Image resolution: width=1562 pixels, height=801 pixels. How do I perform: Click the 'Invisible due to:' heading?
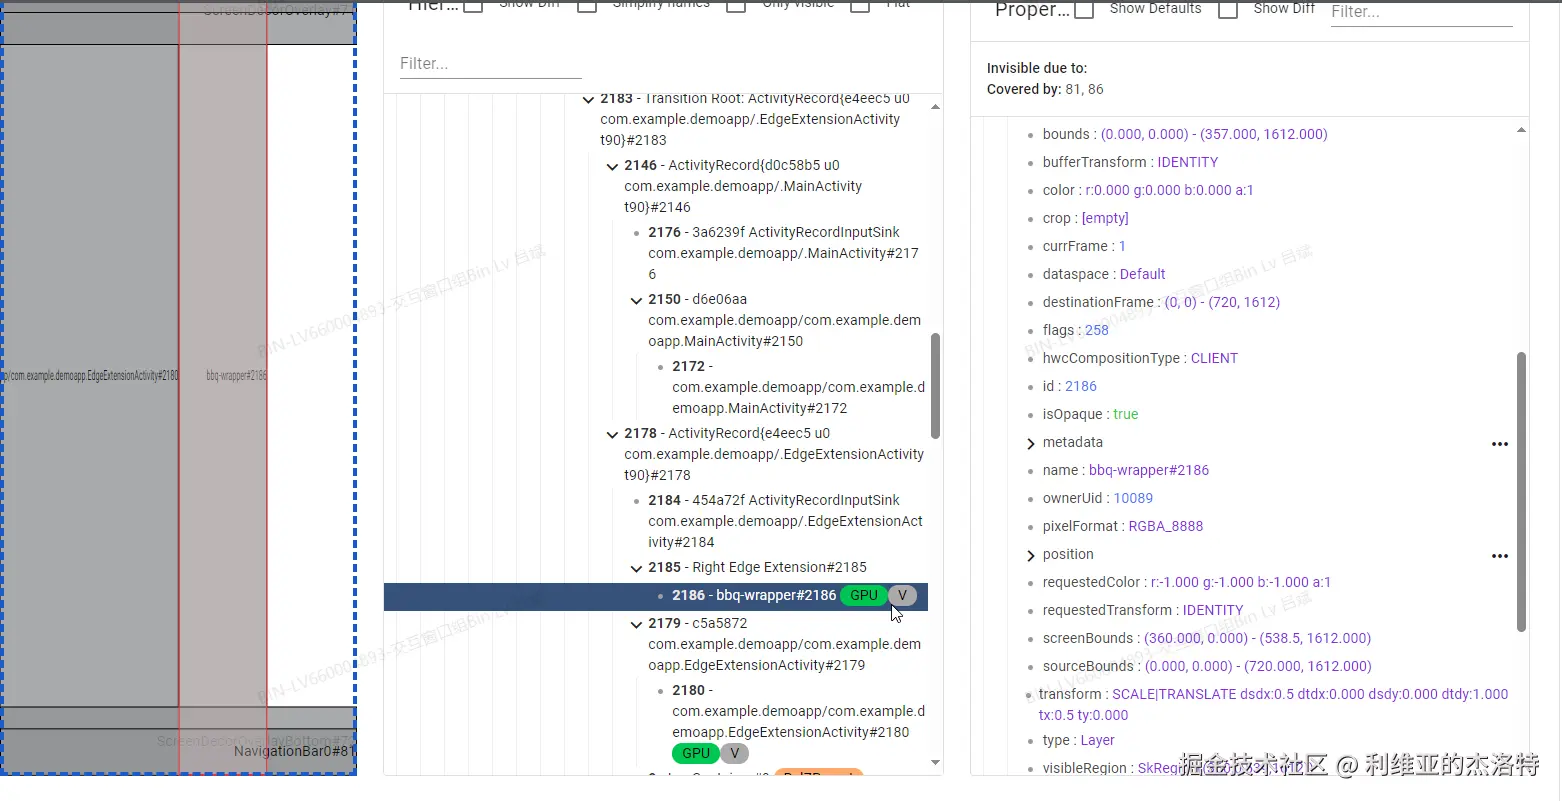[1036, 68]
